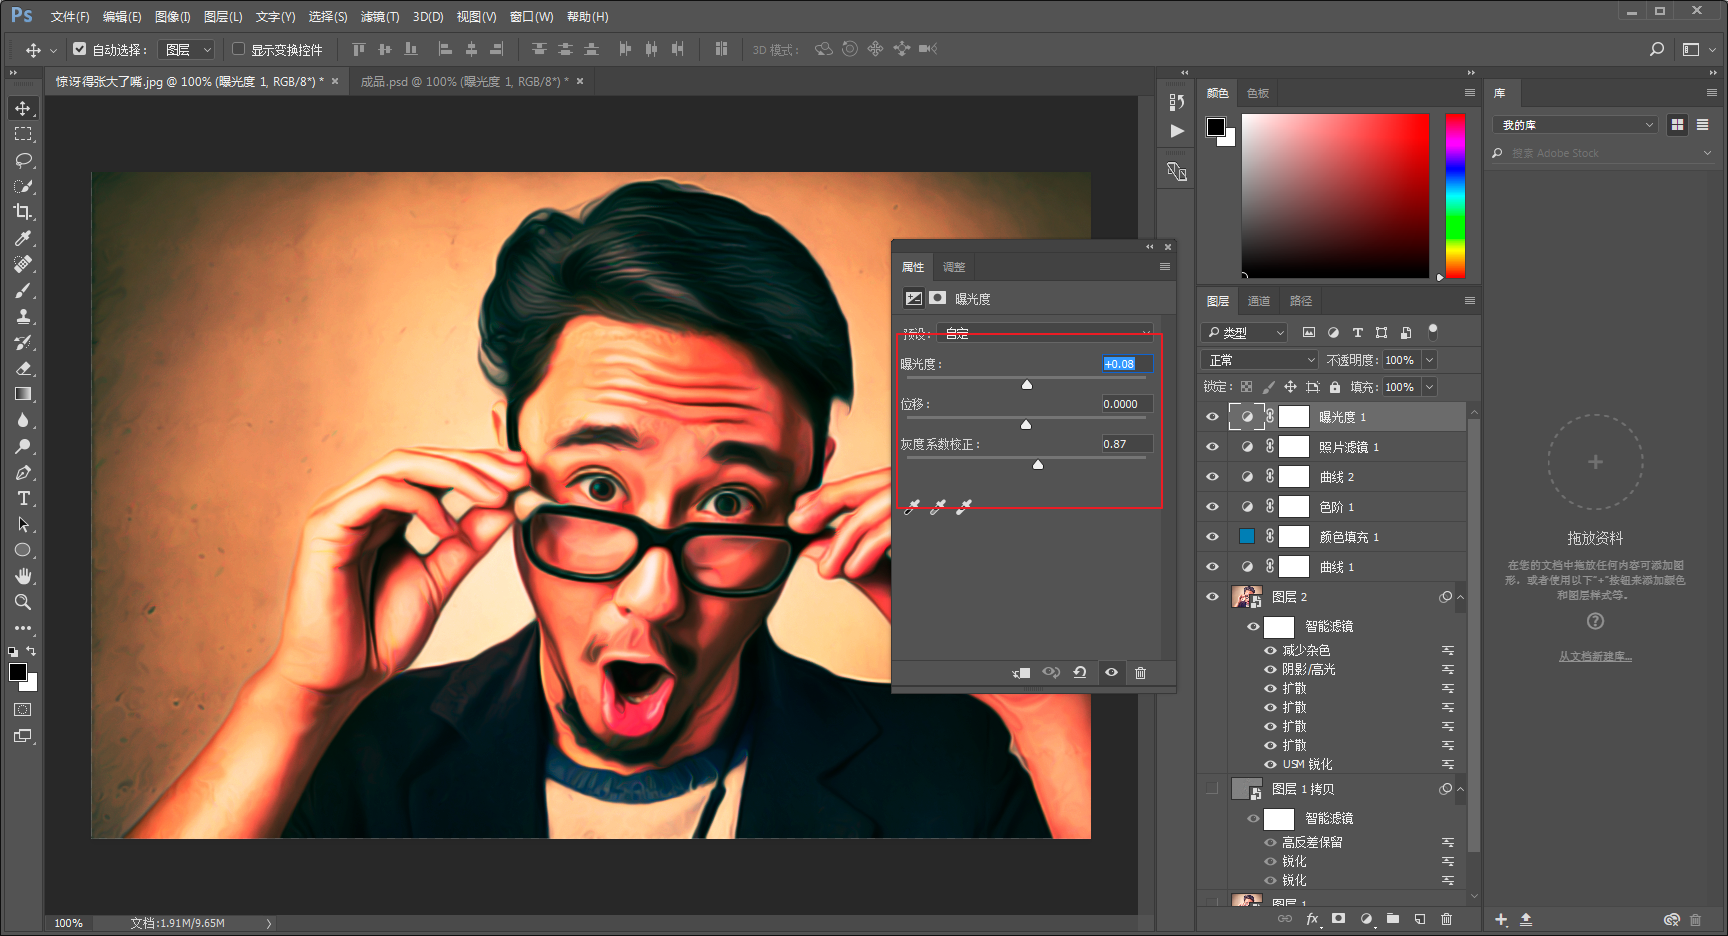1728x936 pixels.
Task: Click 图层 2 layer thumbnail
Action: 1246,597
